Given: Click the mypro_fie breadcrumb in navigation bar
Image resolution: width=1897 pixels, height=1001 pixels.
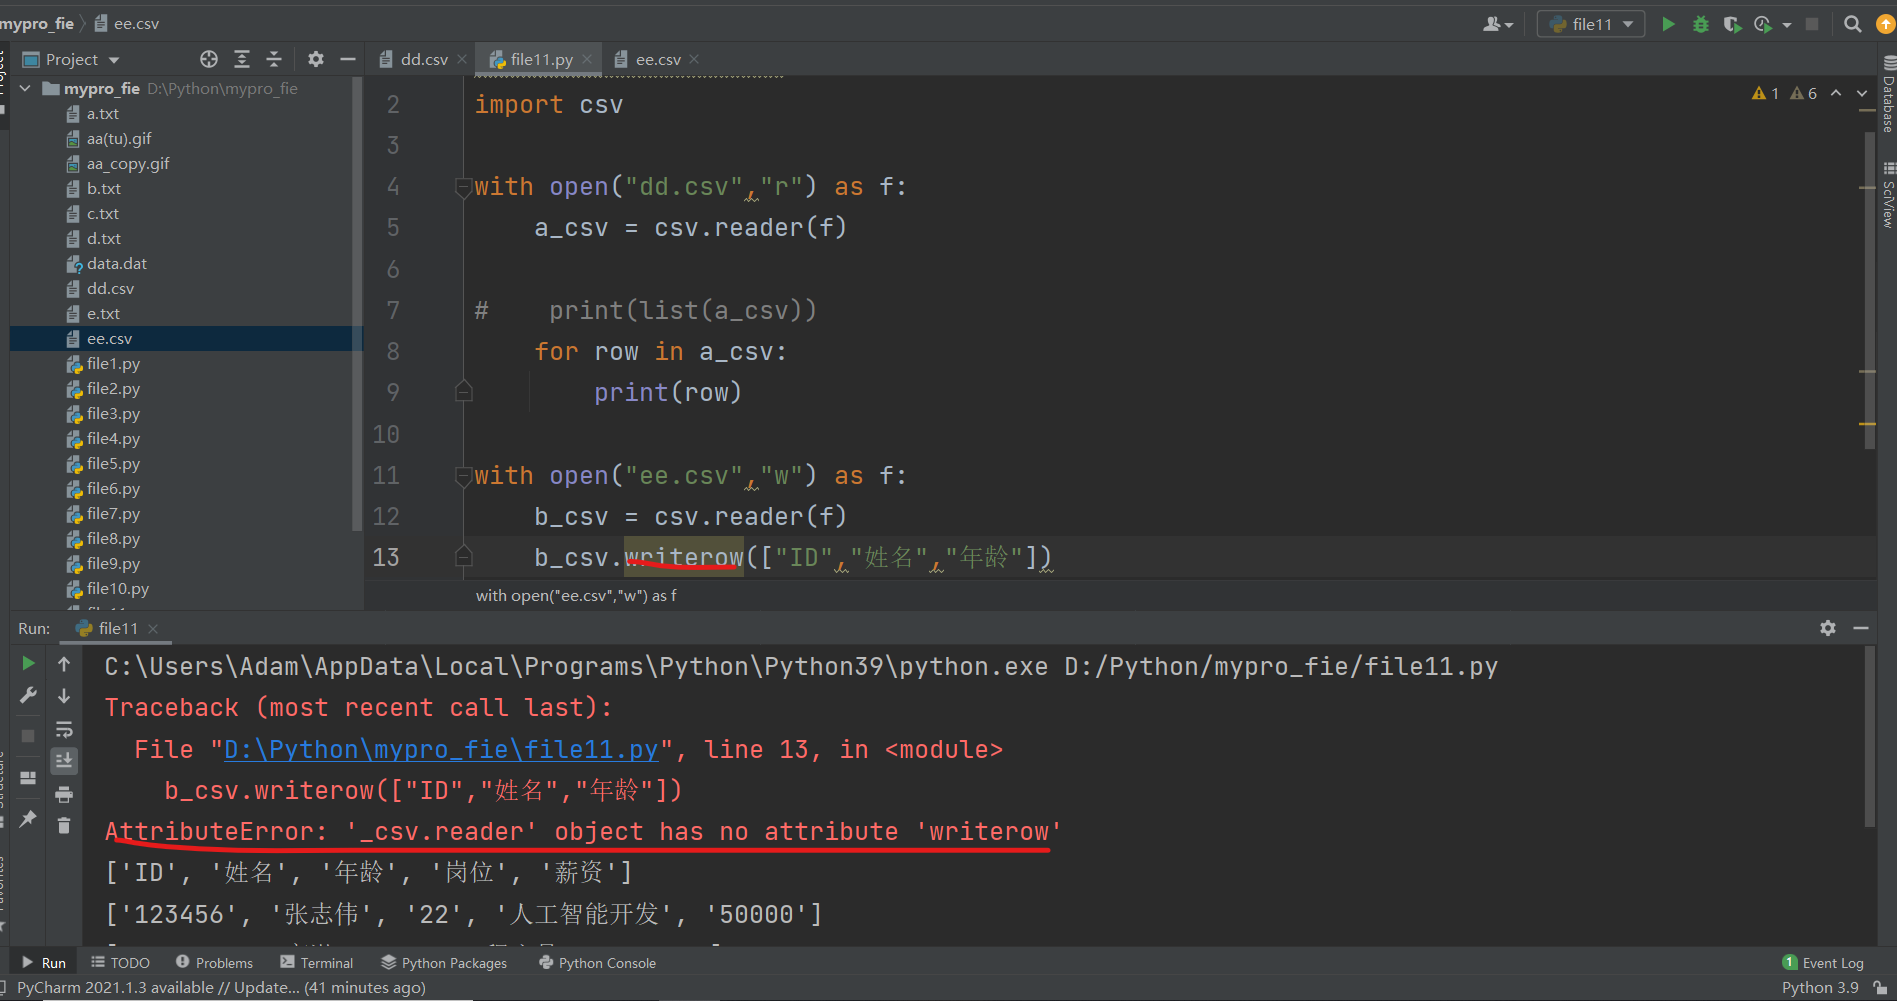Looking at the screenshot, I should (x=37, y=23).
